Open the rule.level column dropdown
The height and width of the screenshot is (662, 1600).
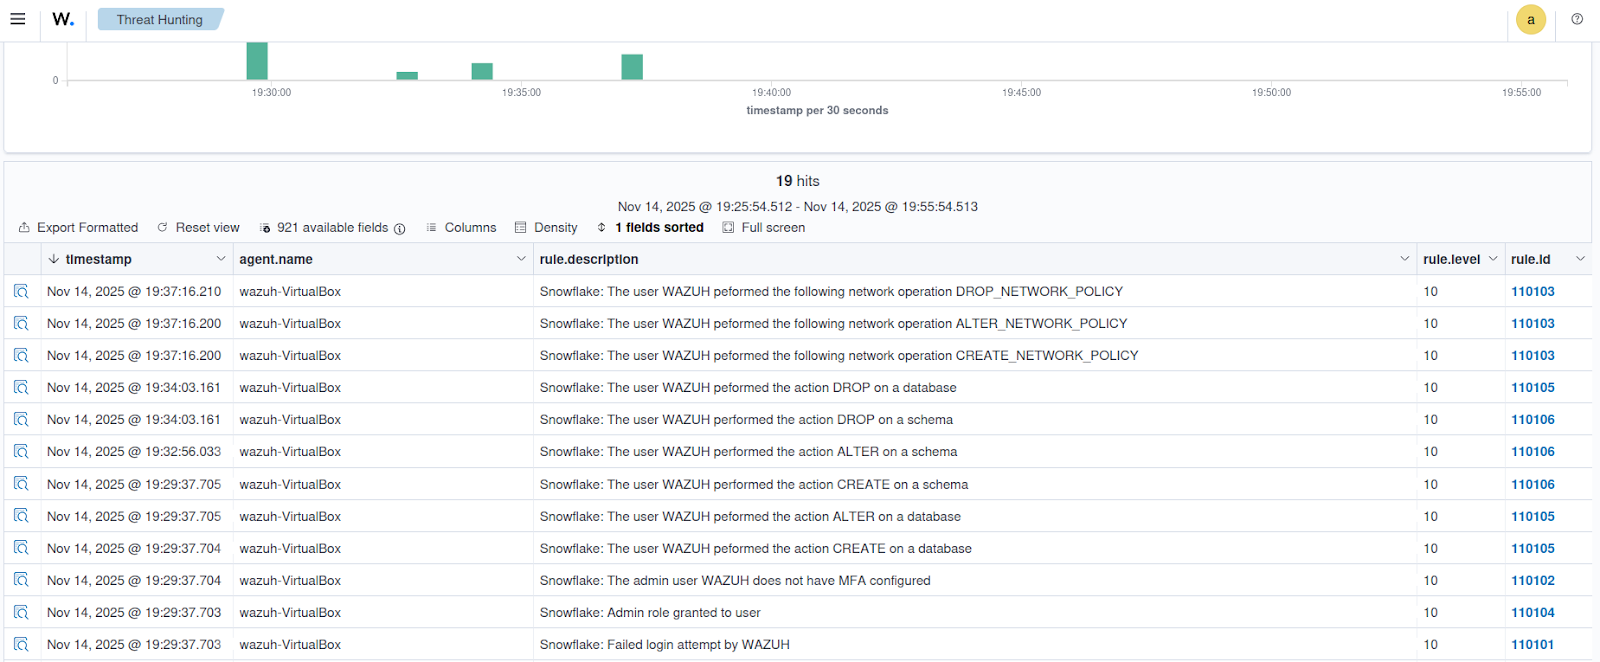click(x=1493, y=259)
